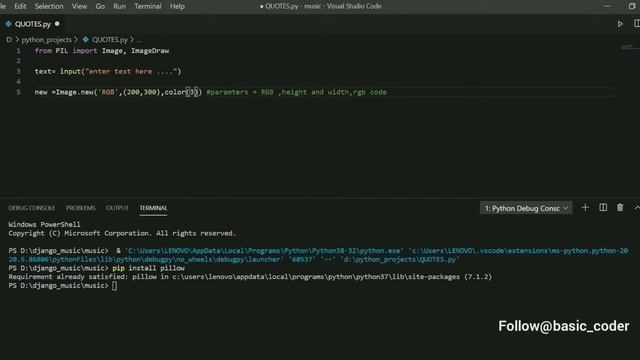Click the D: drive breadcrumb

pyautogui.click(x=9, y=40)
